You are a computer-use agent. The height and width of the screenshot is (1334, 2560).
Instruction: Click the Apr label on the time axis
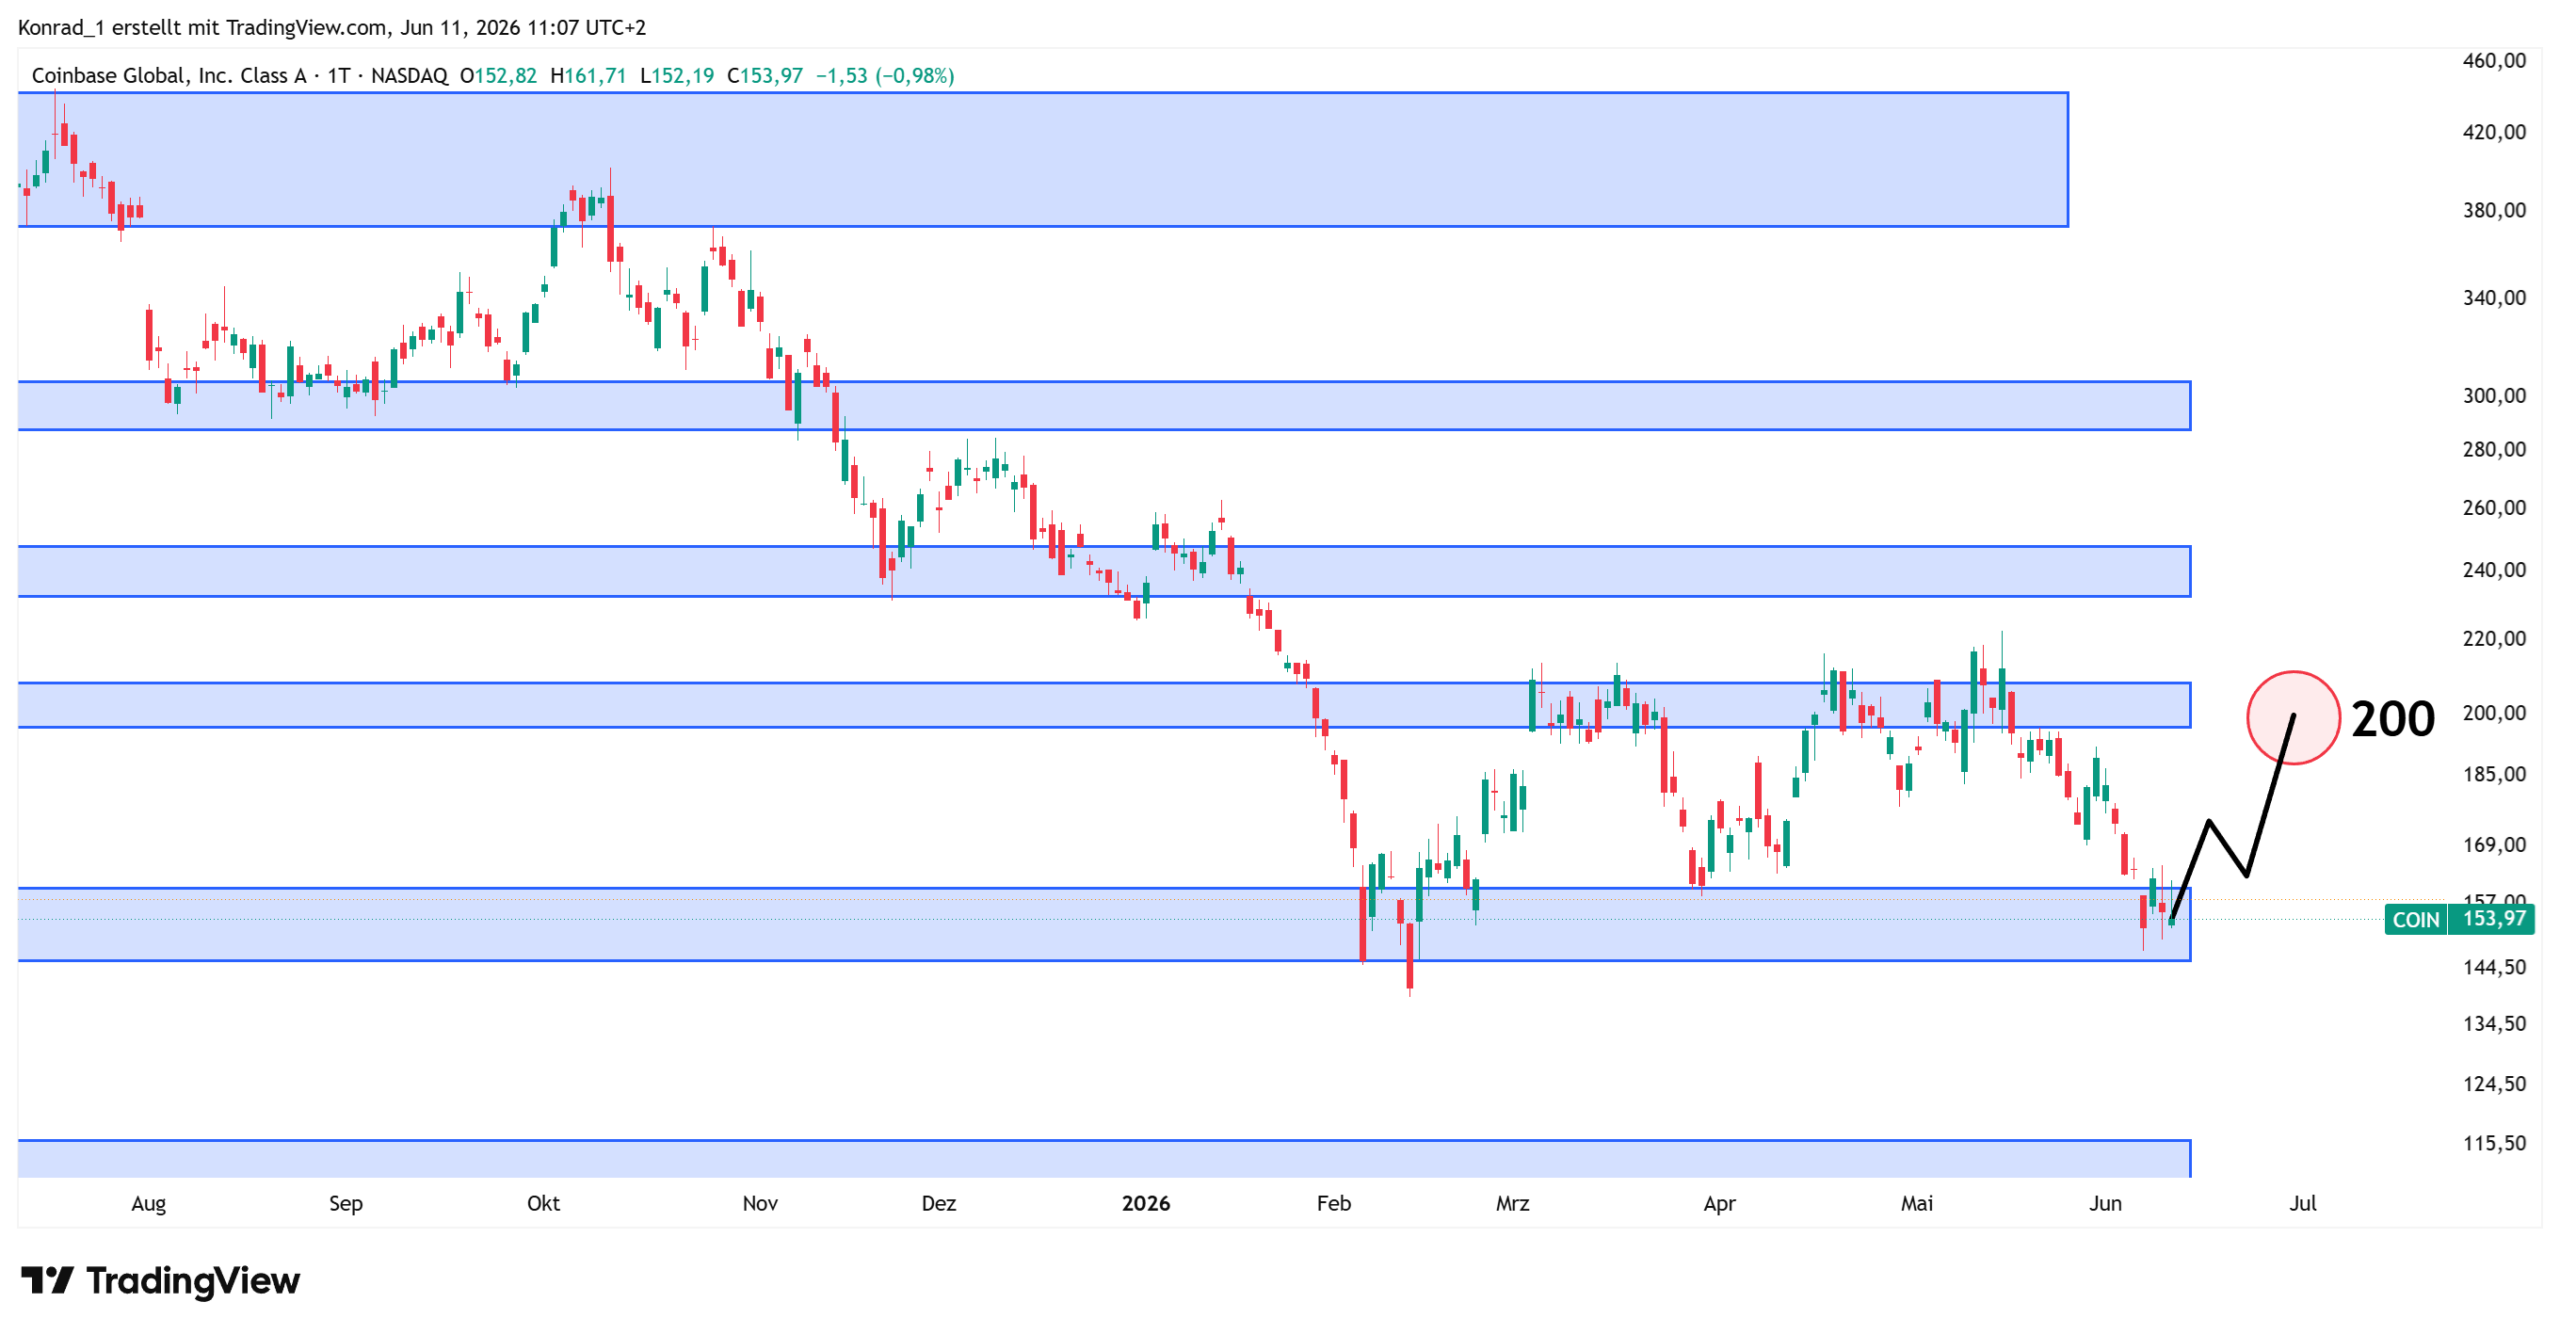1719,1203
